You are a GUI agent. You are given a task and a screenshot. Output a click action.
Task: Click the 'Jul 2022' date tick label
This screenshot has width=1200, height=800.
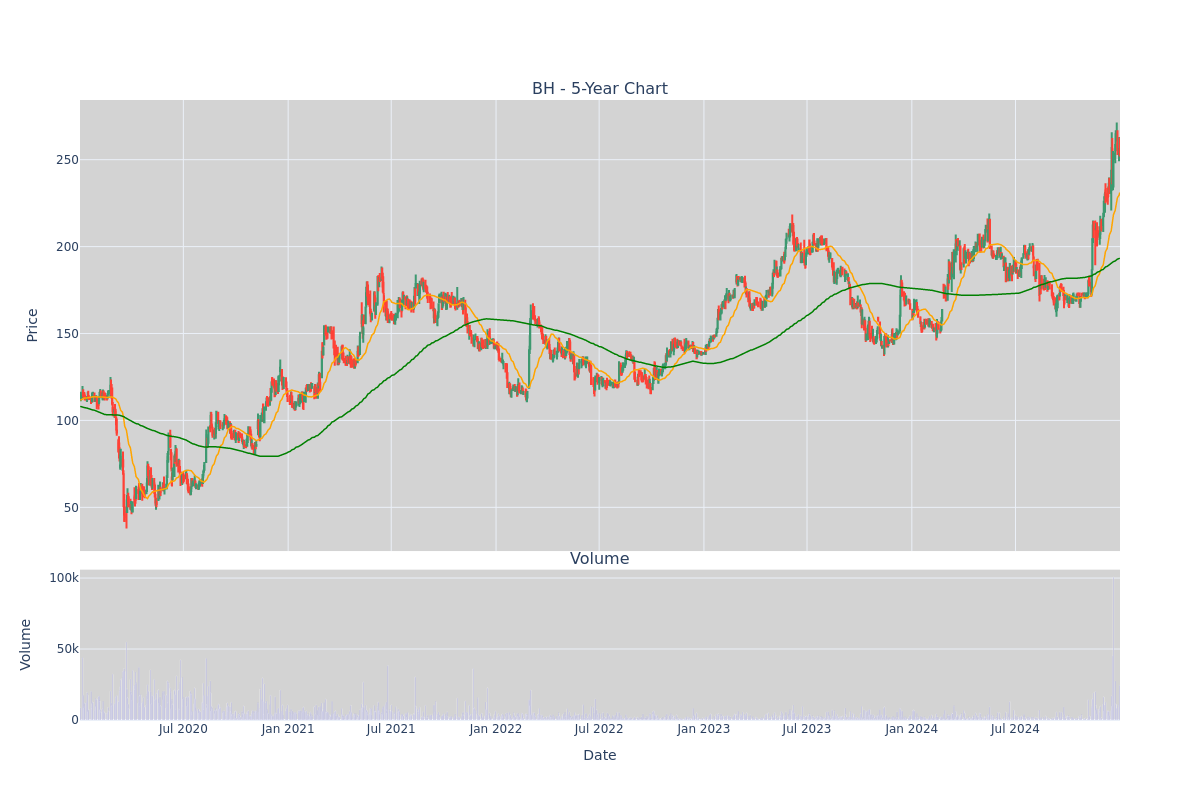click(x=599, y=729)
